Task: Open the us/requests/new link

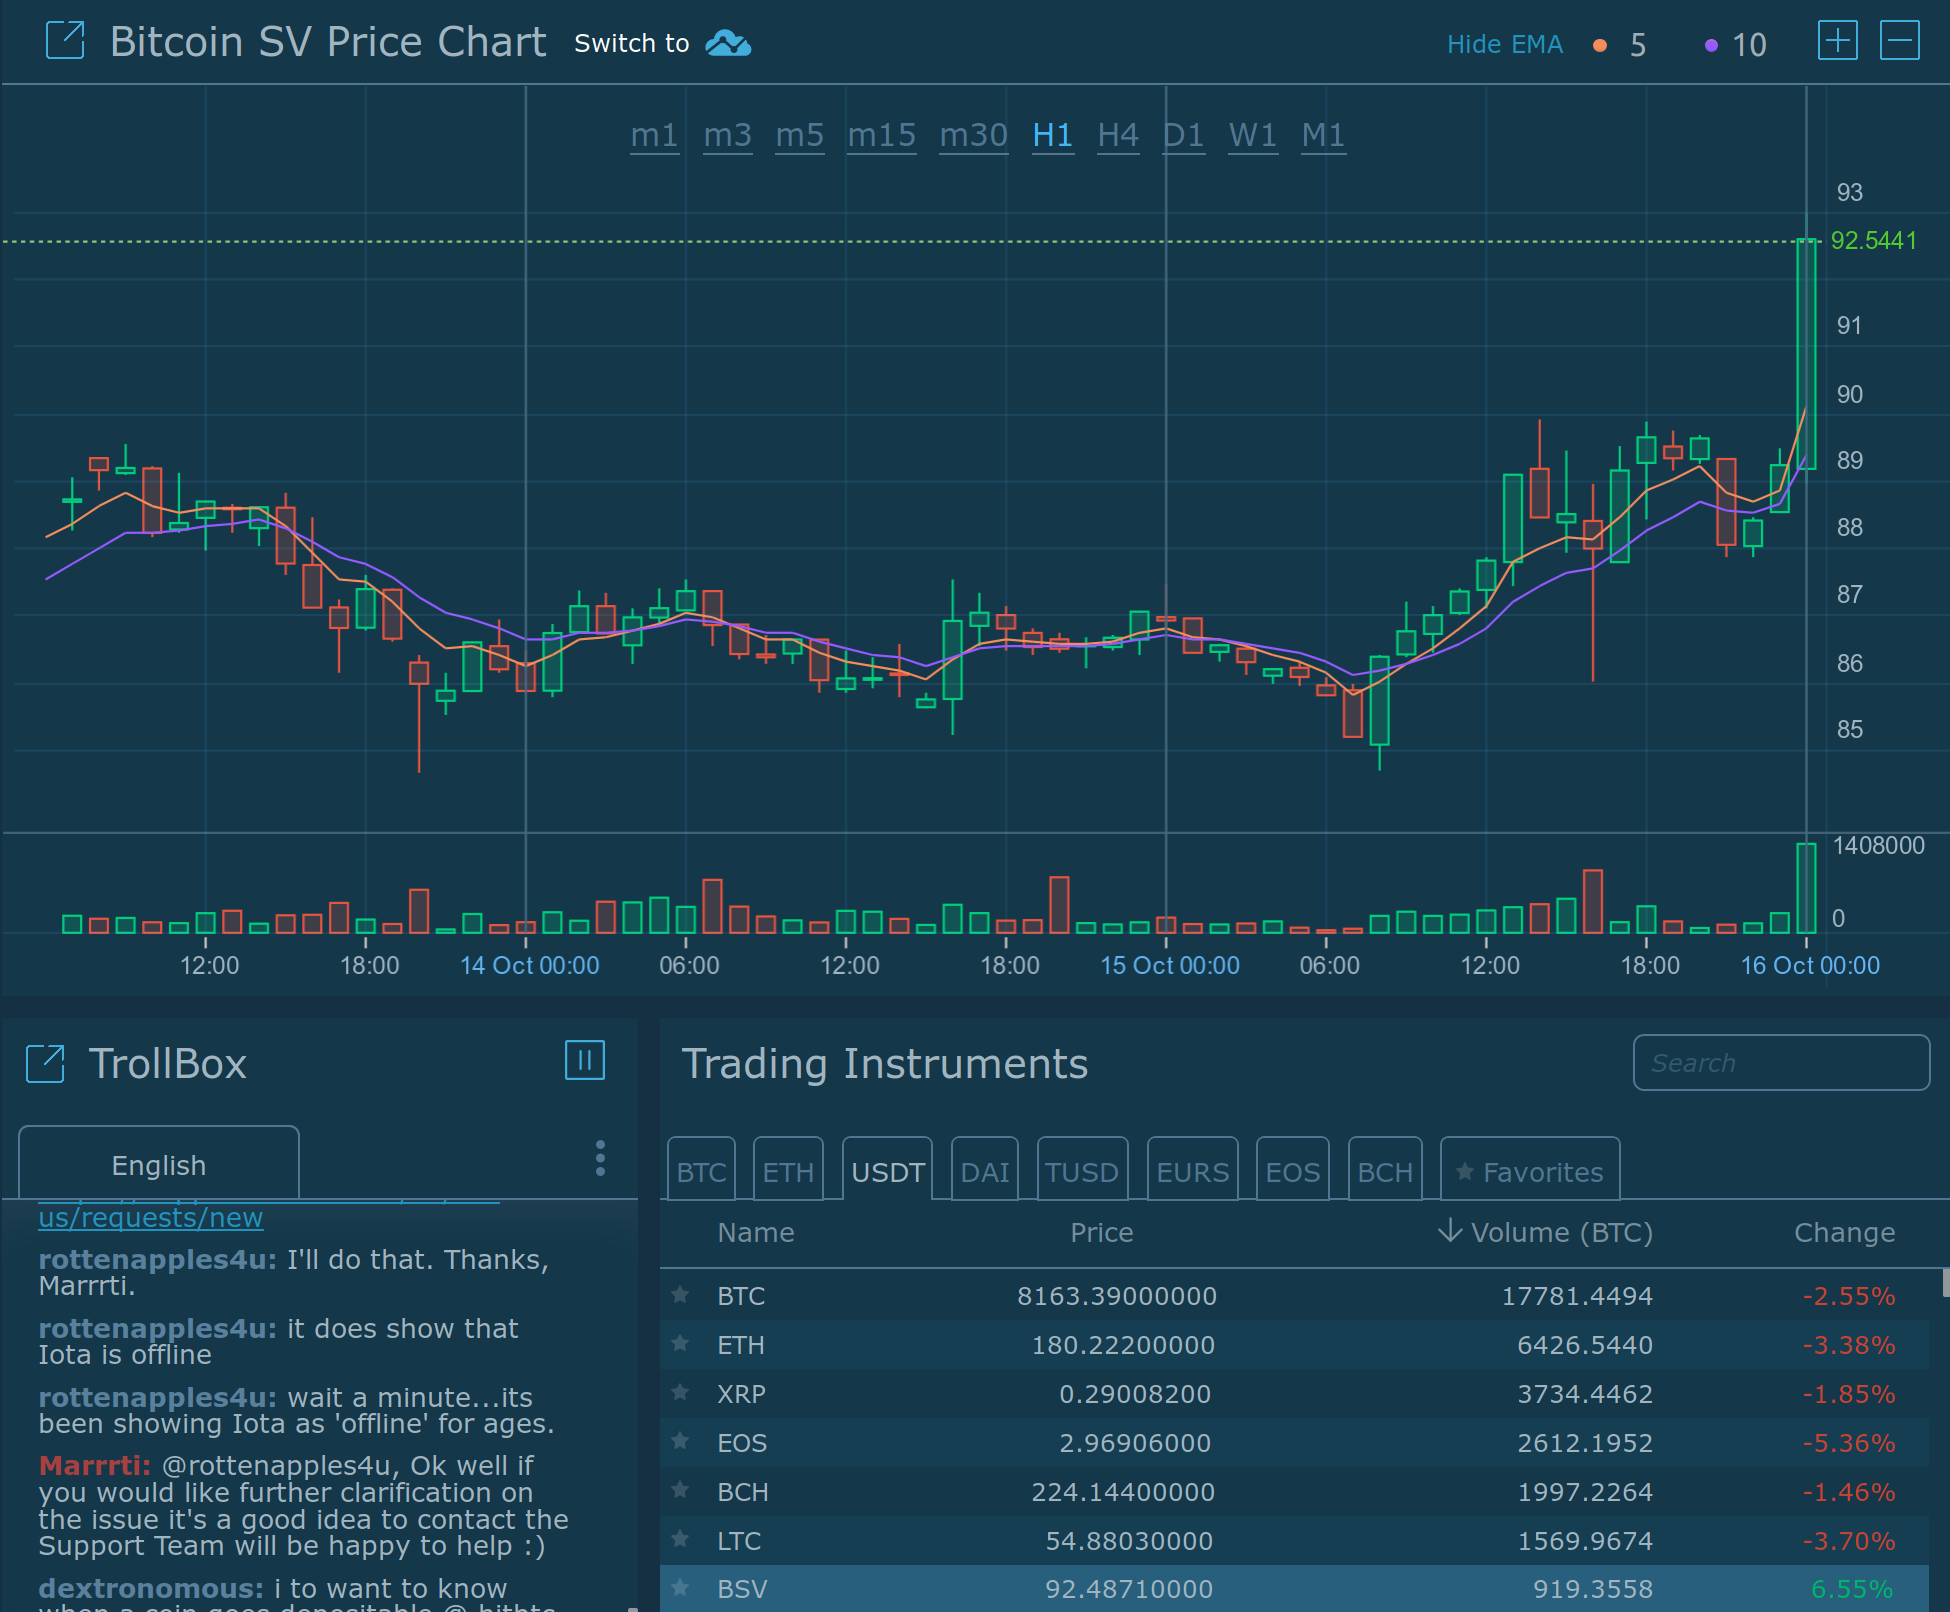Action: point(151,1217)
